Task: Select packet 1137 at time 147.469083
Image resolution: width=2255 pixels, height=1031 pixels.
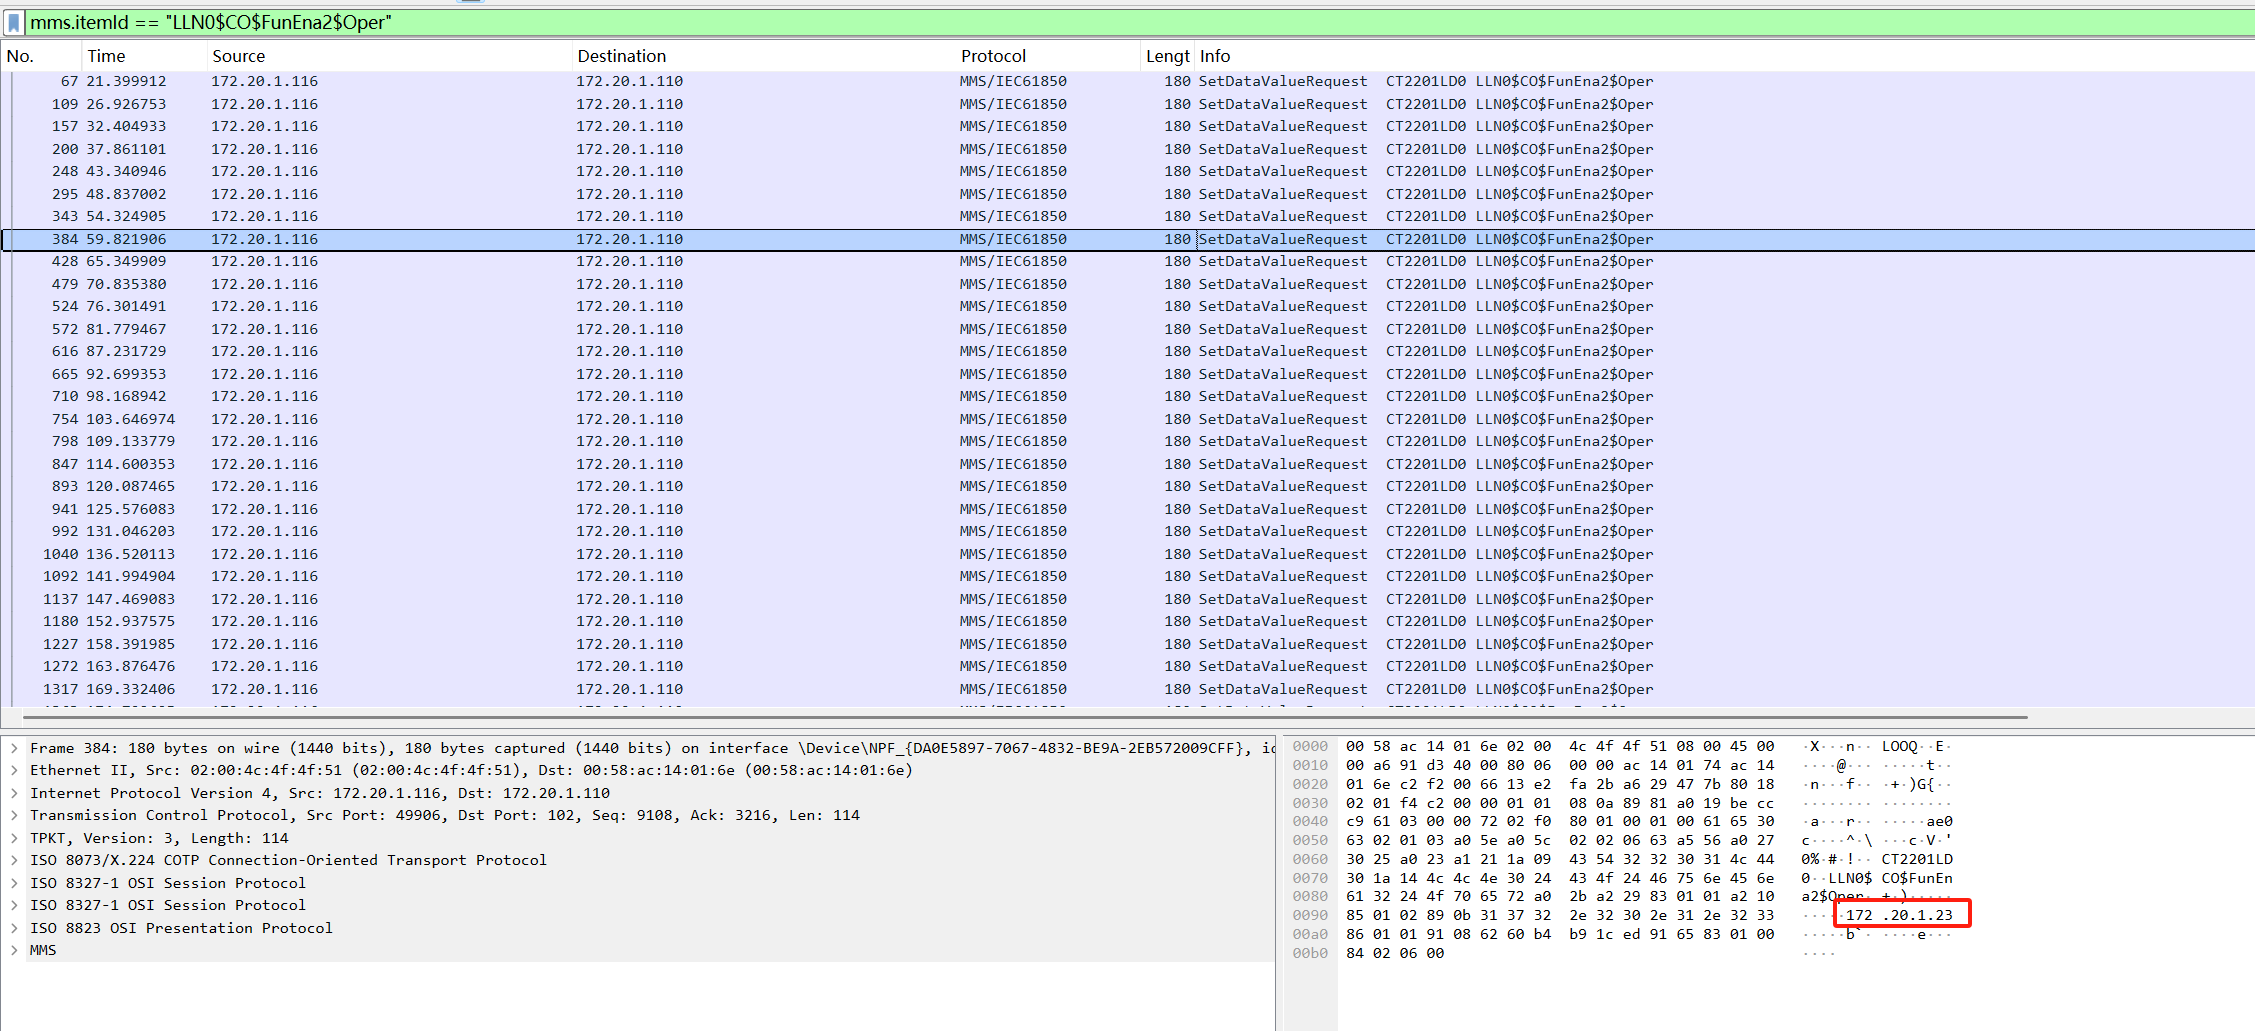Action: (x=1128, y=599)
